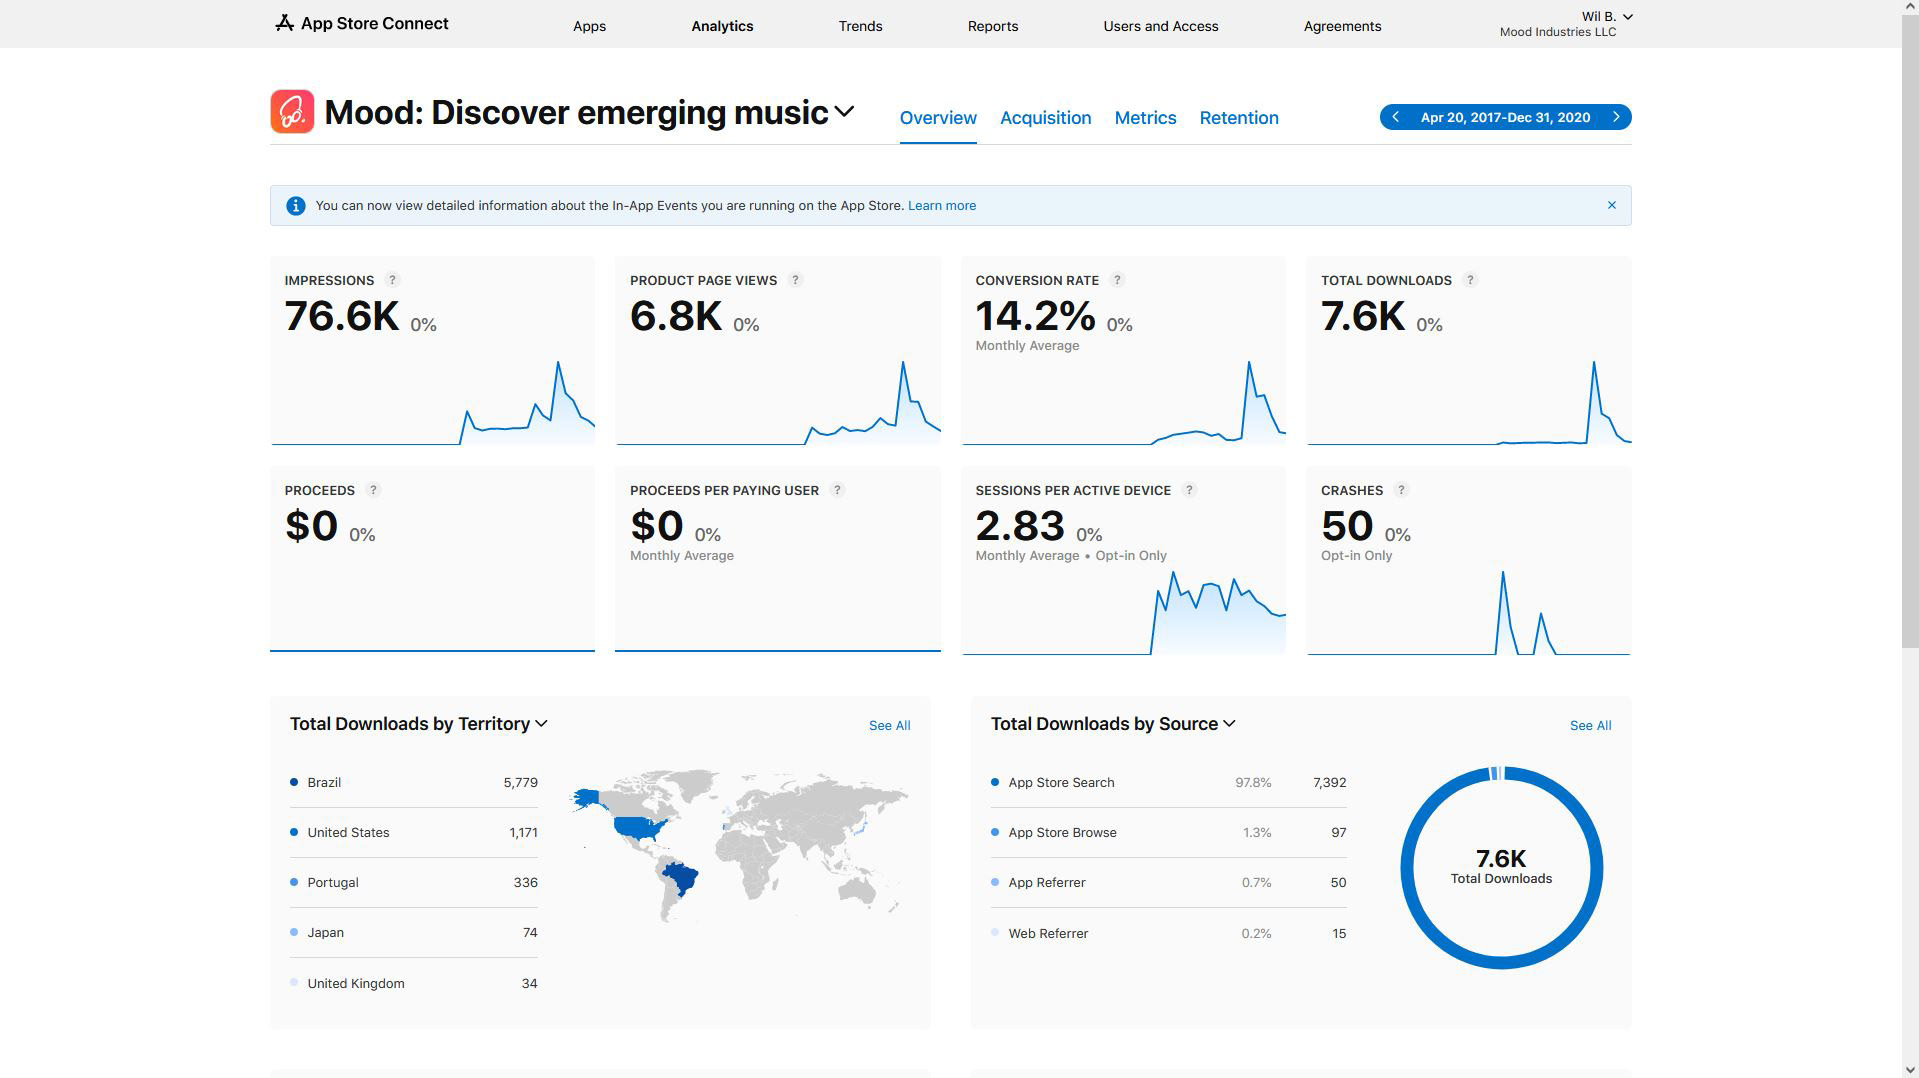Select the United Kingdom territory row
1919x1078 pixels.
pyautogui.click(x=413, y=984)
